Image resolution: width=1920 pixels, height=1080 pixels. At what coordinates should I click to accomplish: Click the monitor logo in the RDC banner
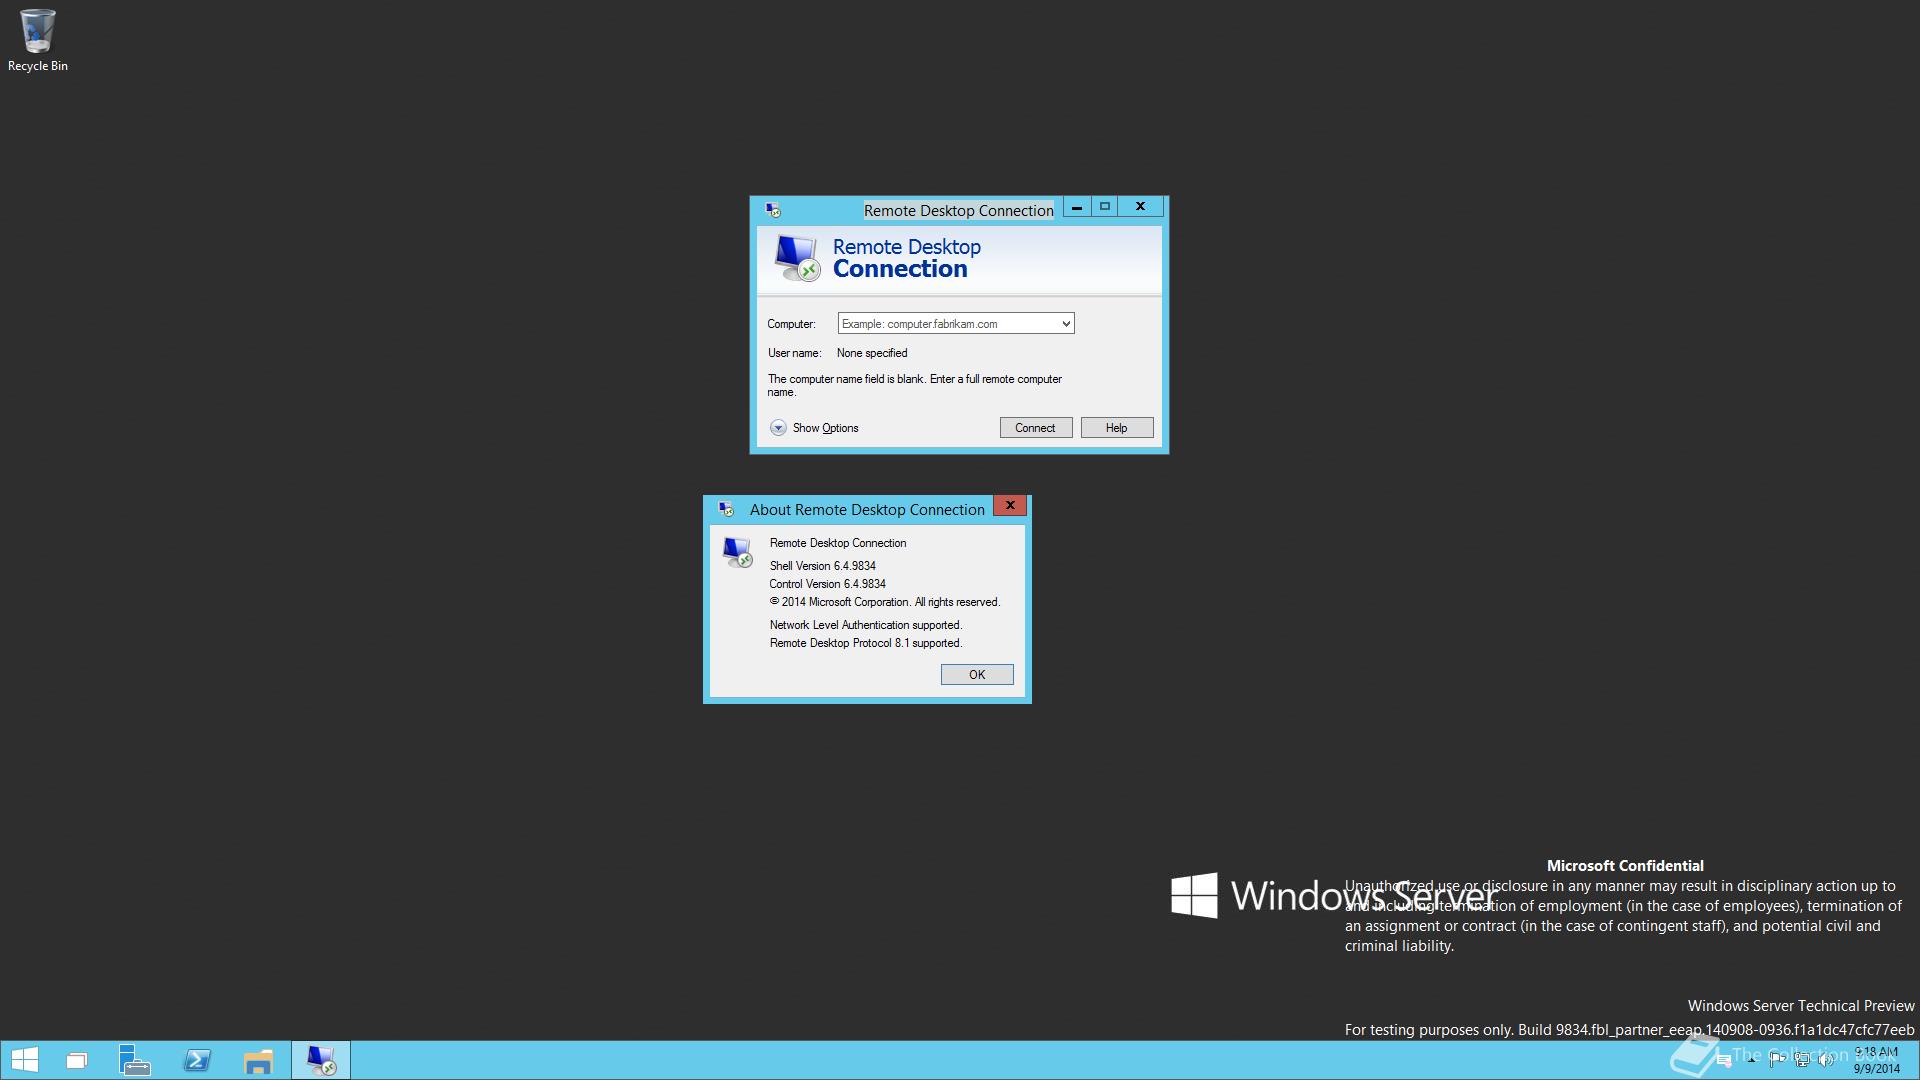[x=797, y=258]
